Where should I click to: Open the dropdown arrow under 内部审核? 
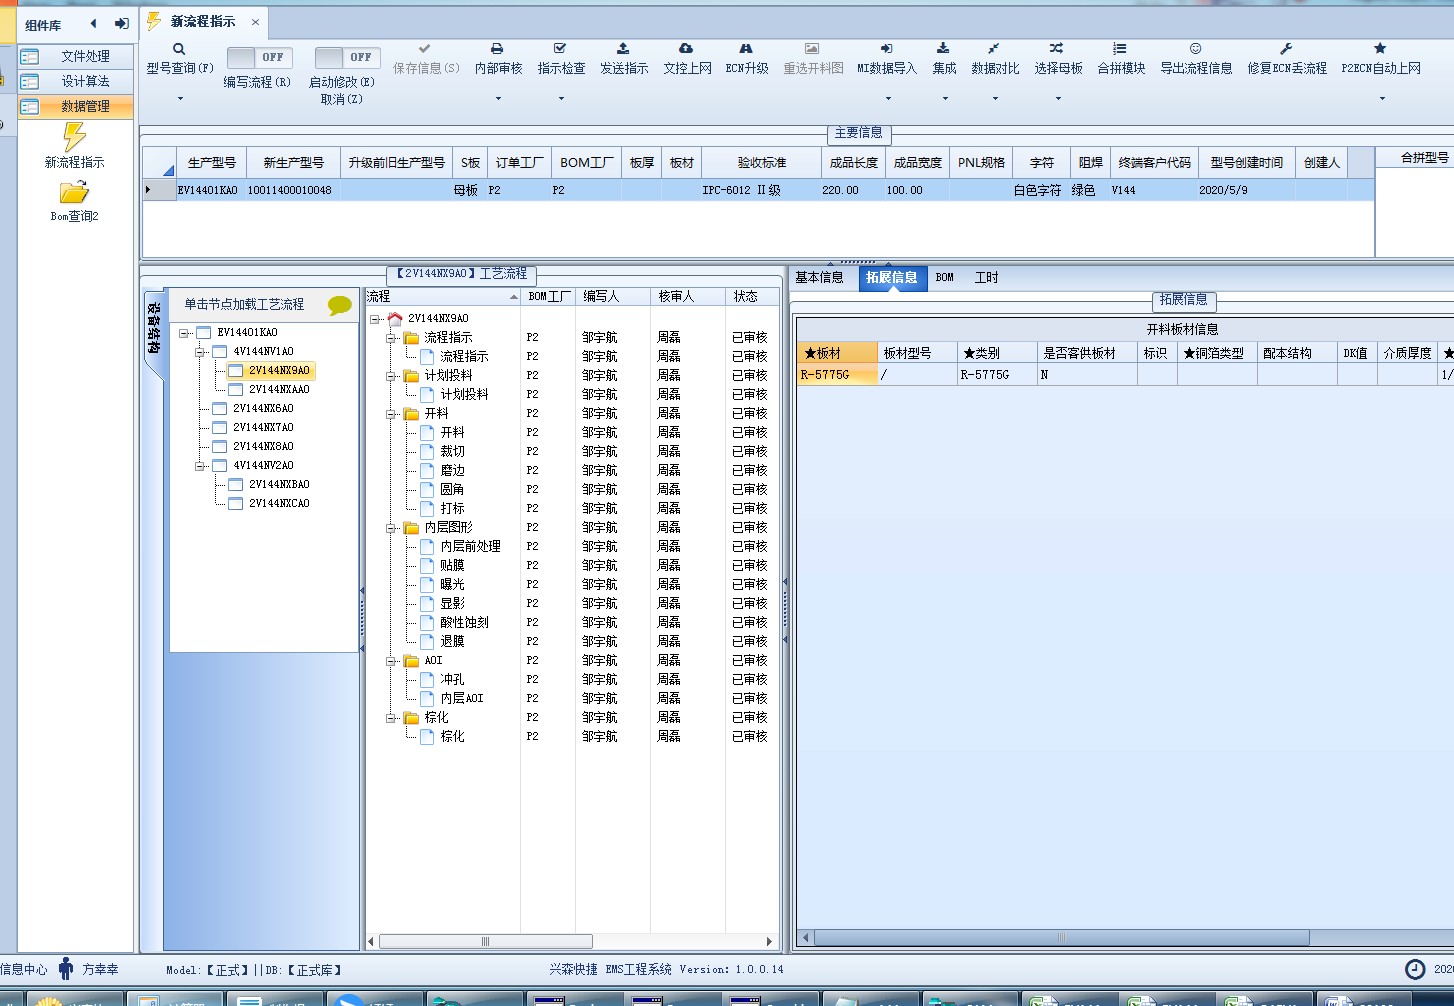(498, 98)
